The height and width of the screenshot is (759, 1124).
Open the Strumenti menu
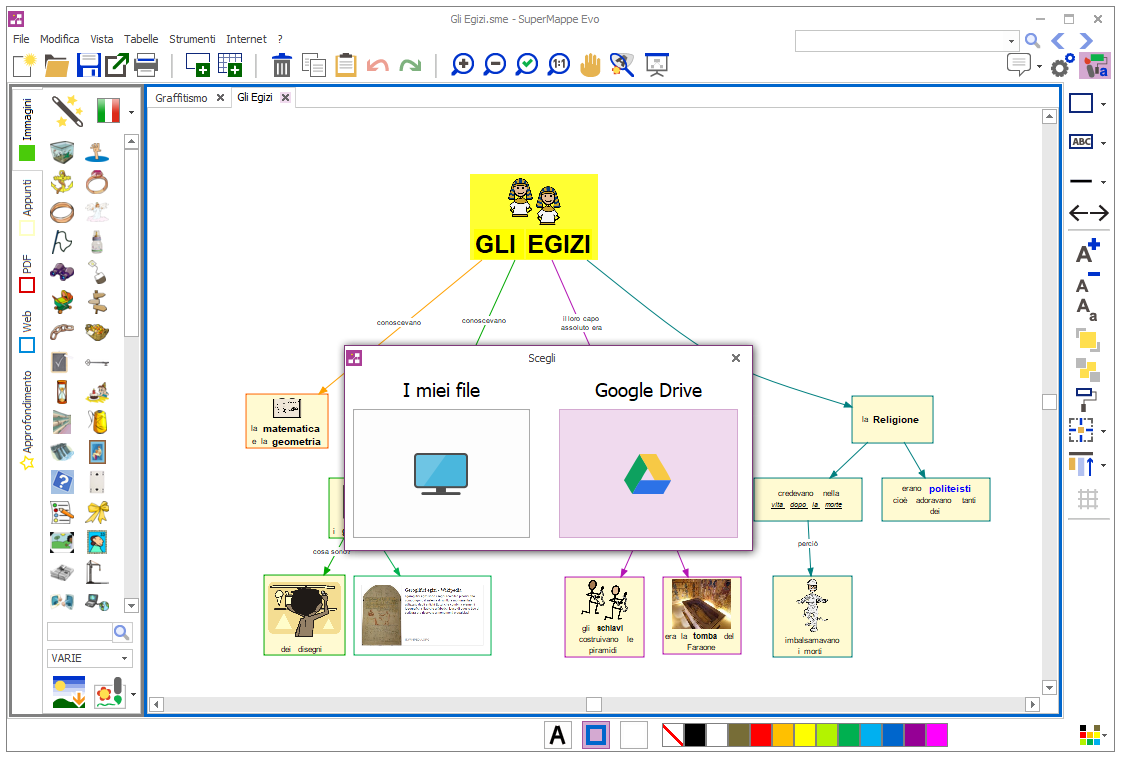[x=192, y=39]
